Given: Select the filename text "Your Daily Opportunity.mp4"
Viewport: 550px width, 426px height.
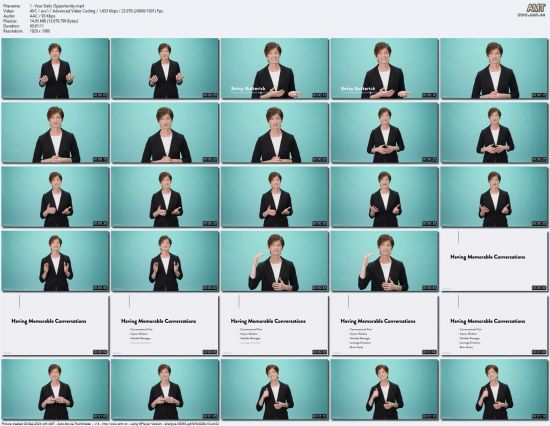Looking at the screenshot, I should (57, 6).
